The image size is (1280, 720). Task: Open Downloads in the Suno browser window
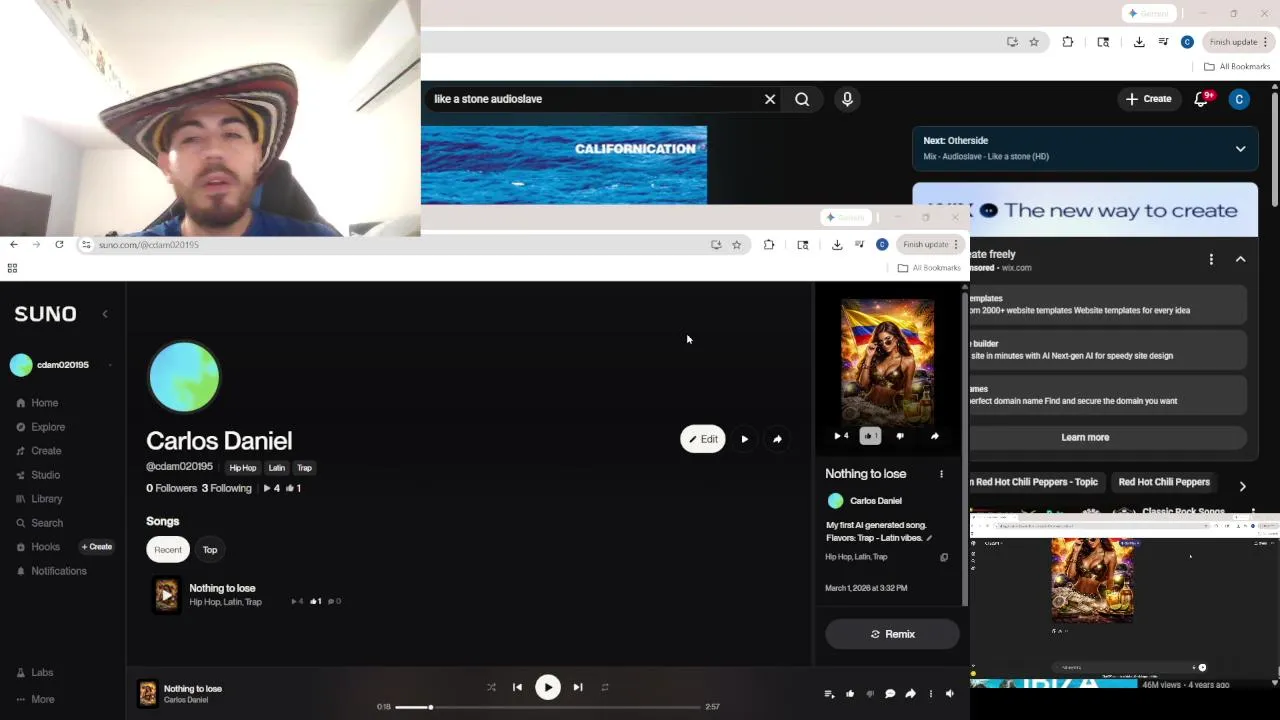coord(837,245)
